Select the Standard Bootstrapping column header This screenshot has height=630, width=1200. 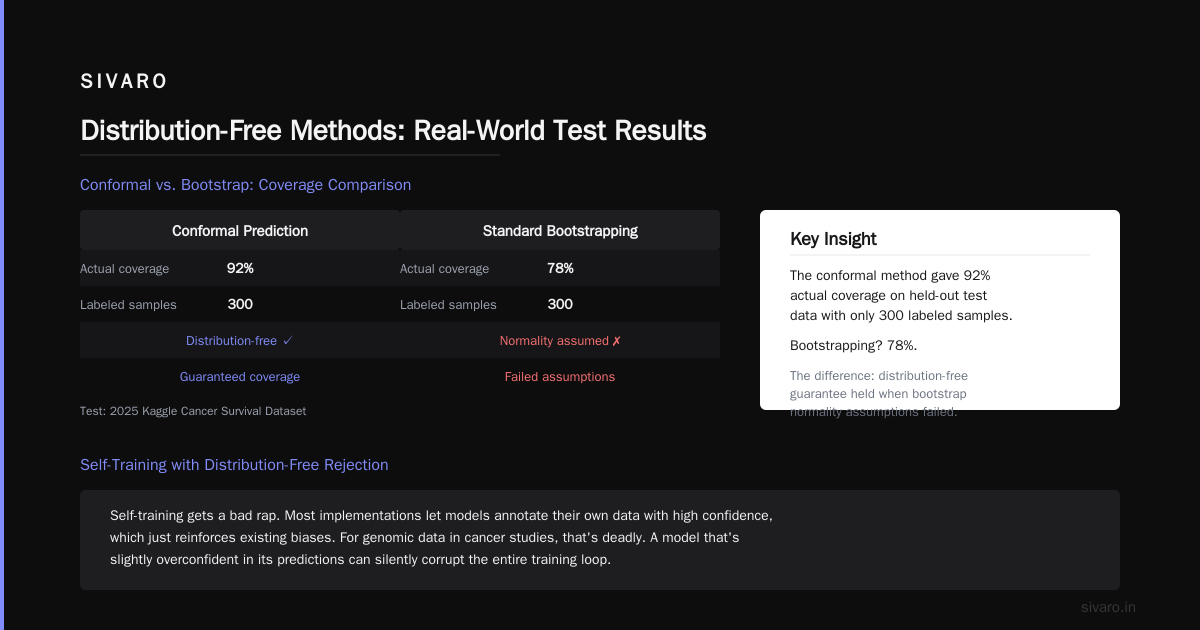[560, 230]
